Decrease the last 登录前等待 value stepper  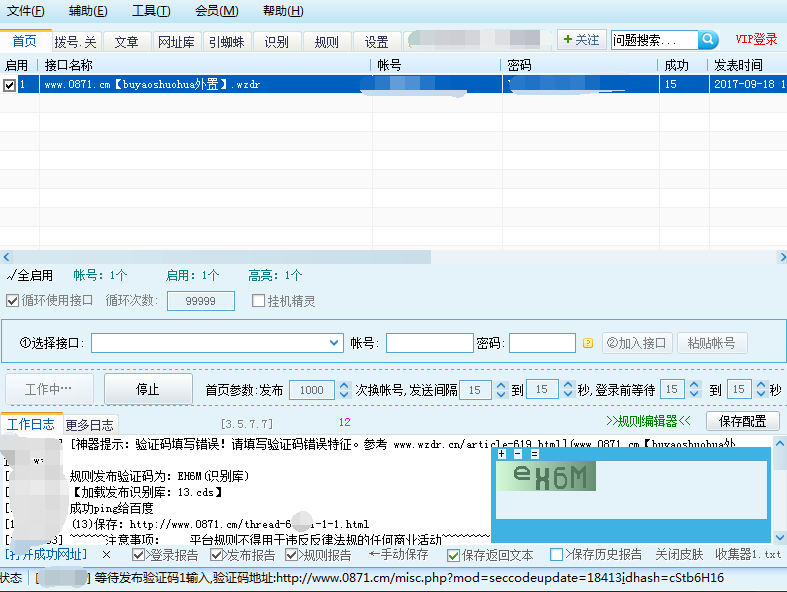(761, 393)
